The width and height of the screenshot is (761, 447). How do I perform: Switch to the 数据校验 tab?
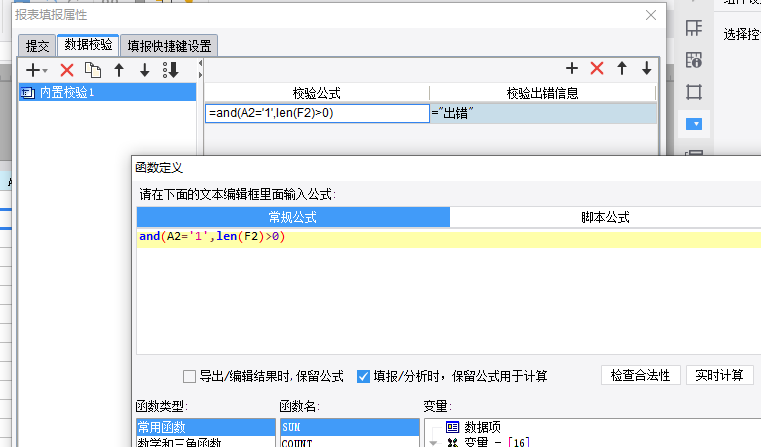(88, 45)
